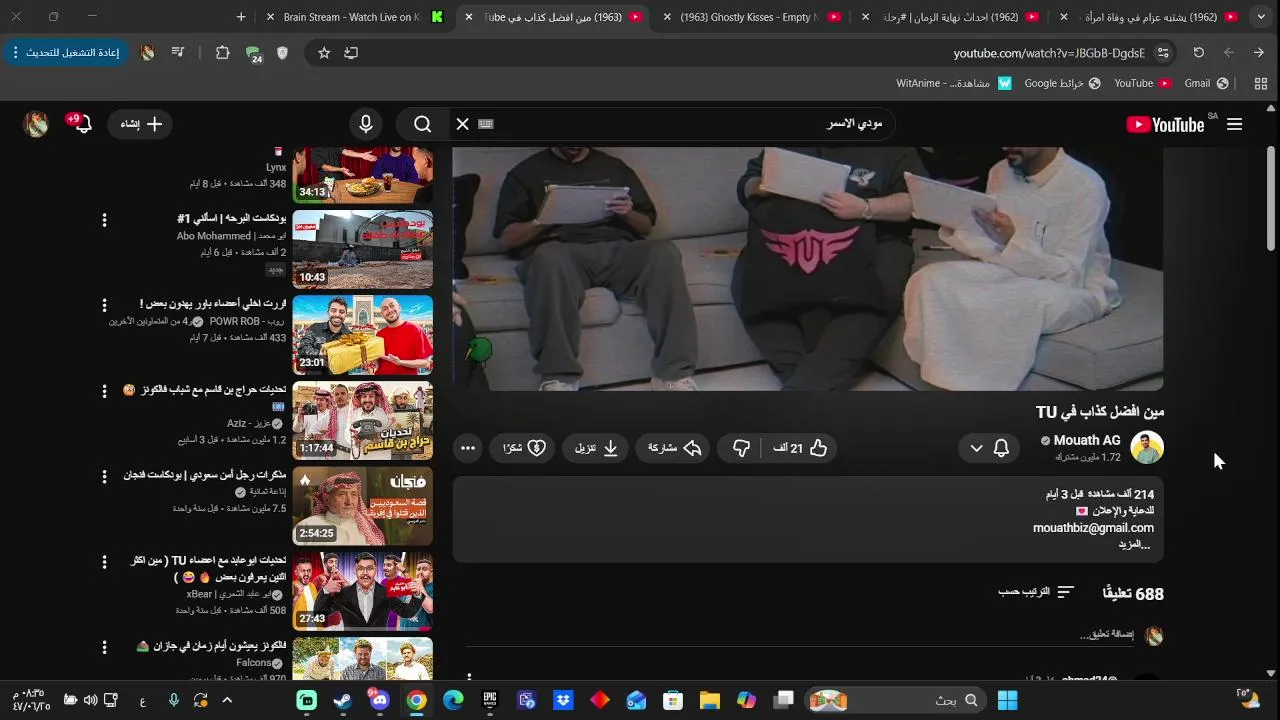The width and height of the screenshot is (1280, 720).
Task: Open a new browser tab
Action: click(x=241, y=17)
